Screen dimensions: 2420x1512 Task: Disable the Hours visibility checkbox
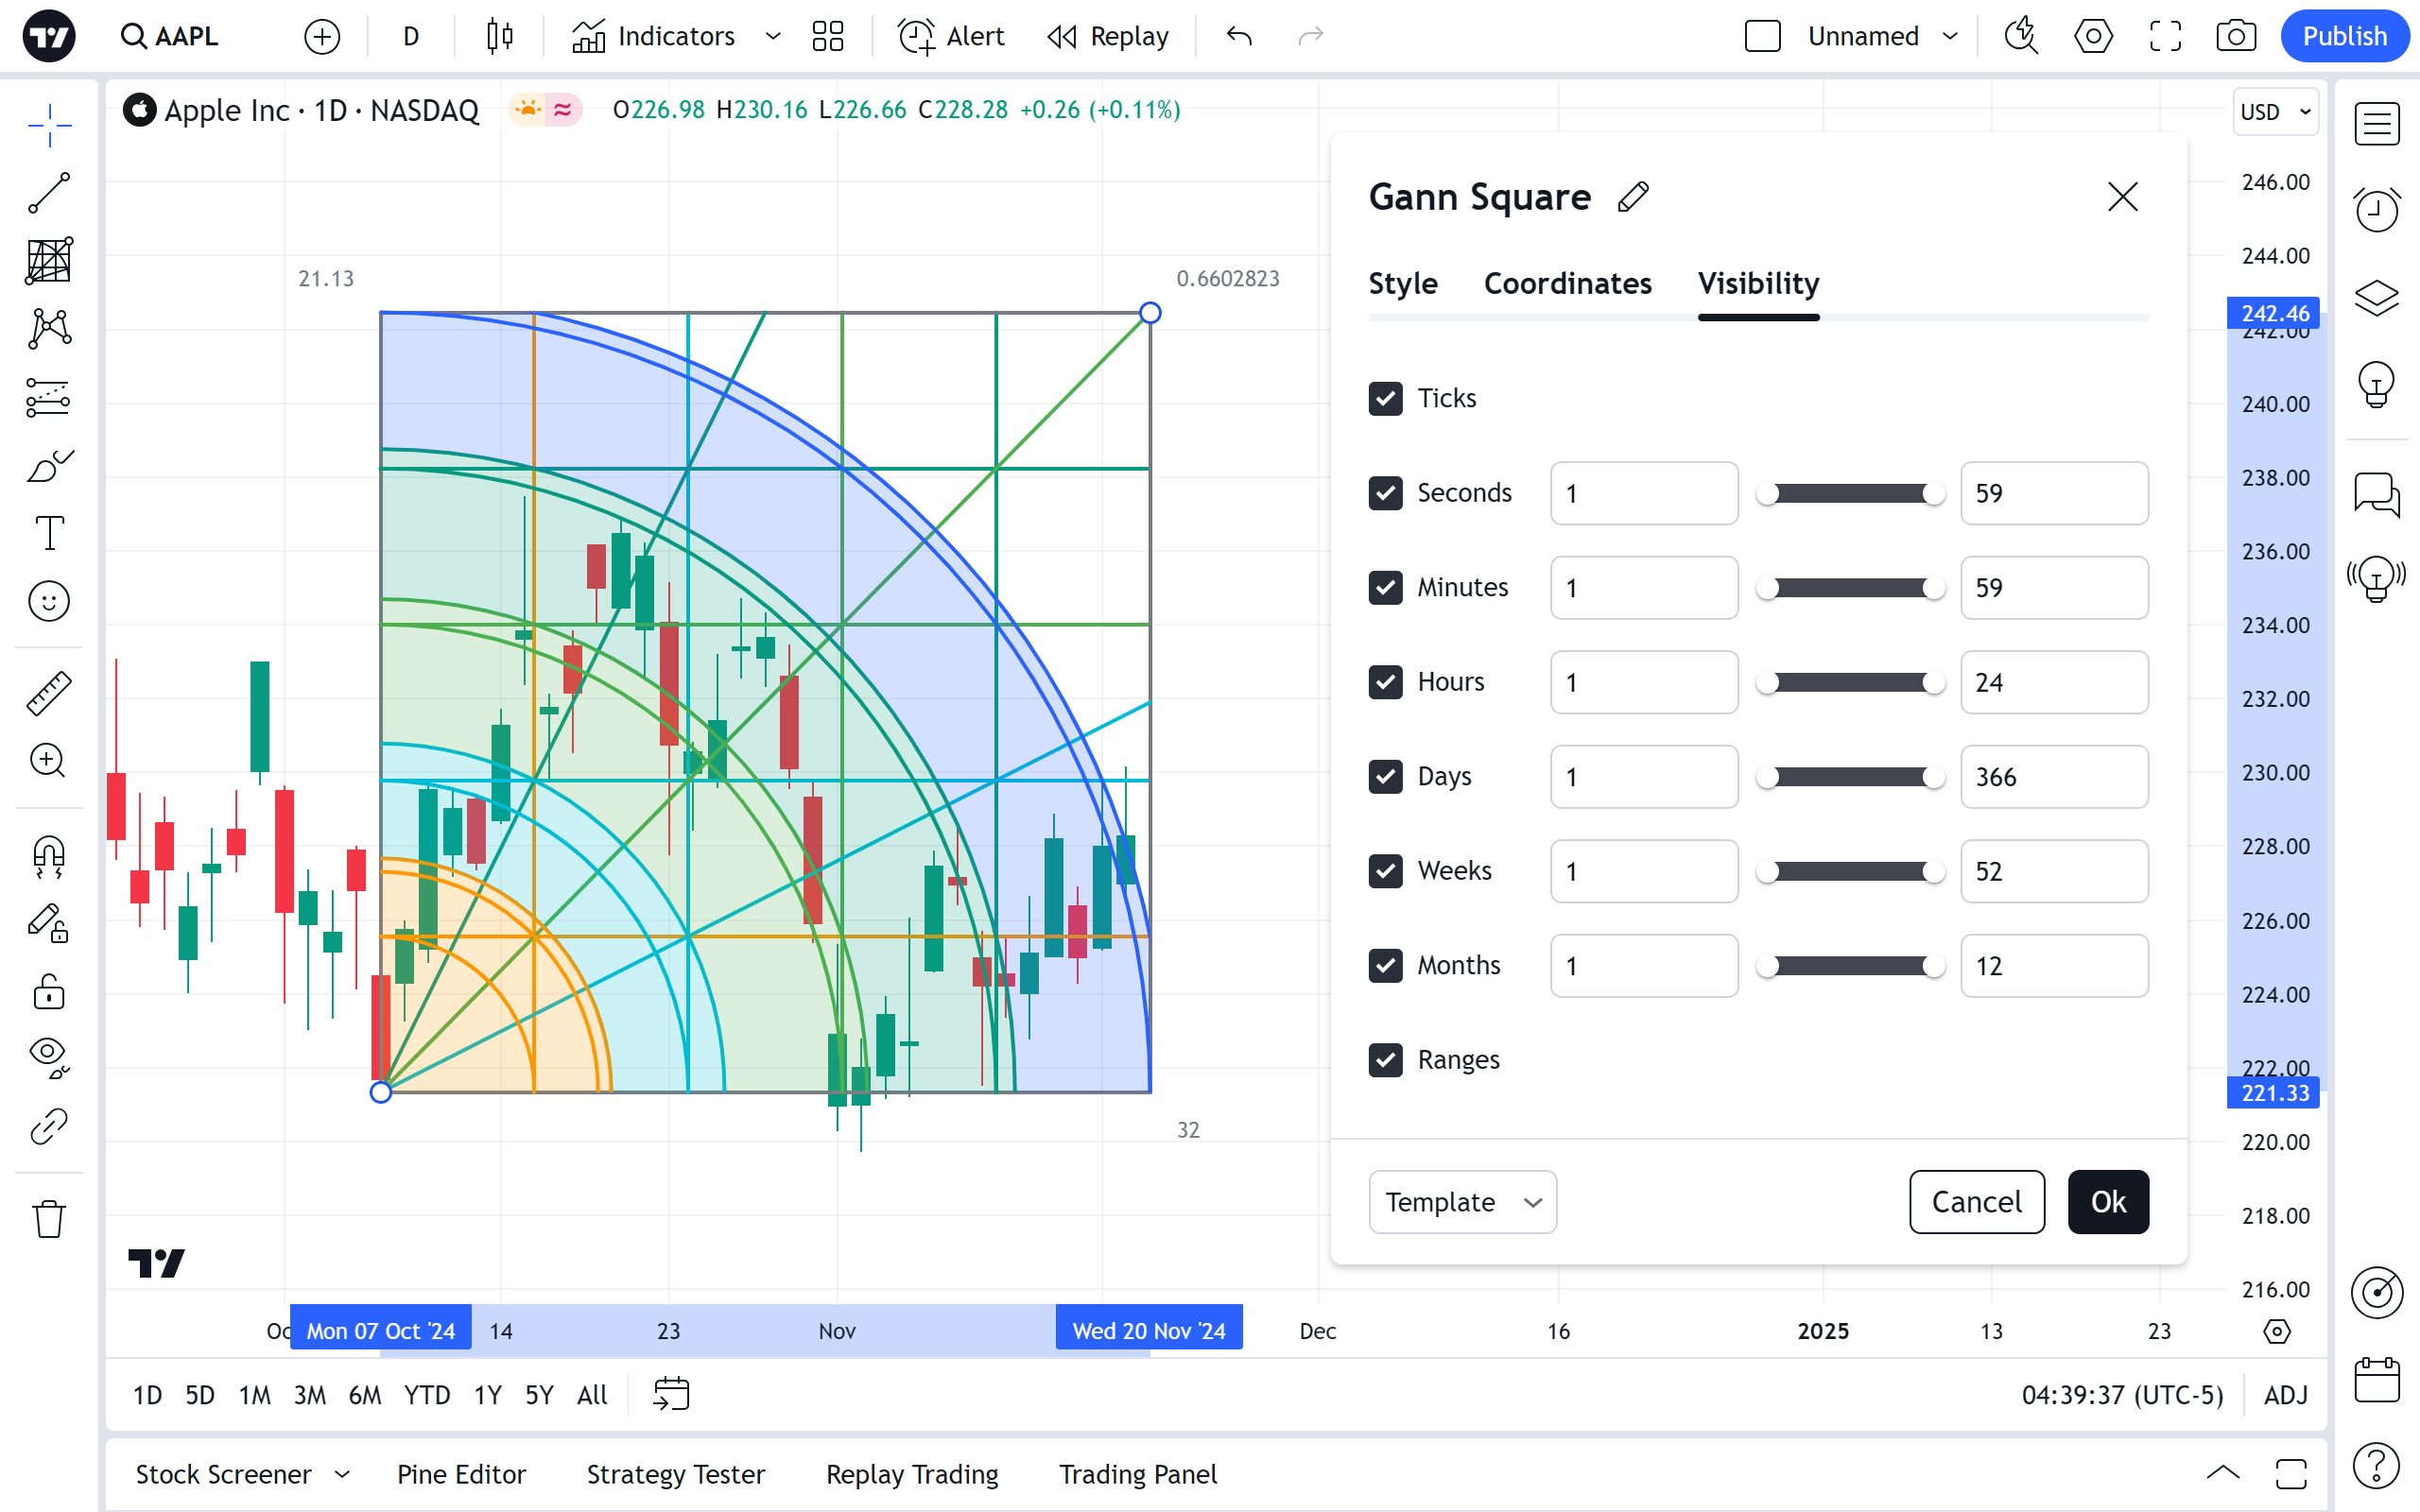(x=1385, y=682)
